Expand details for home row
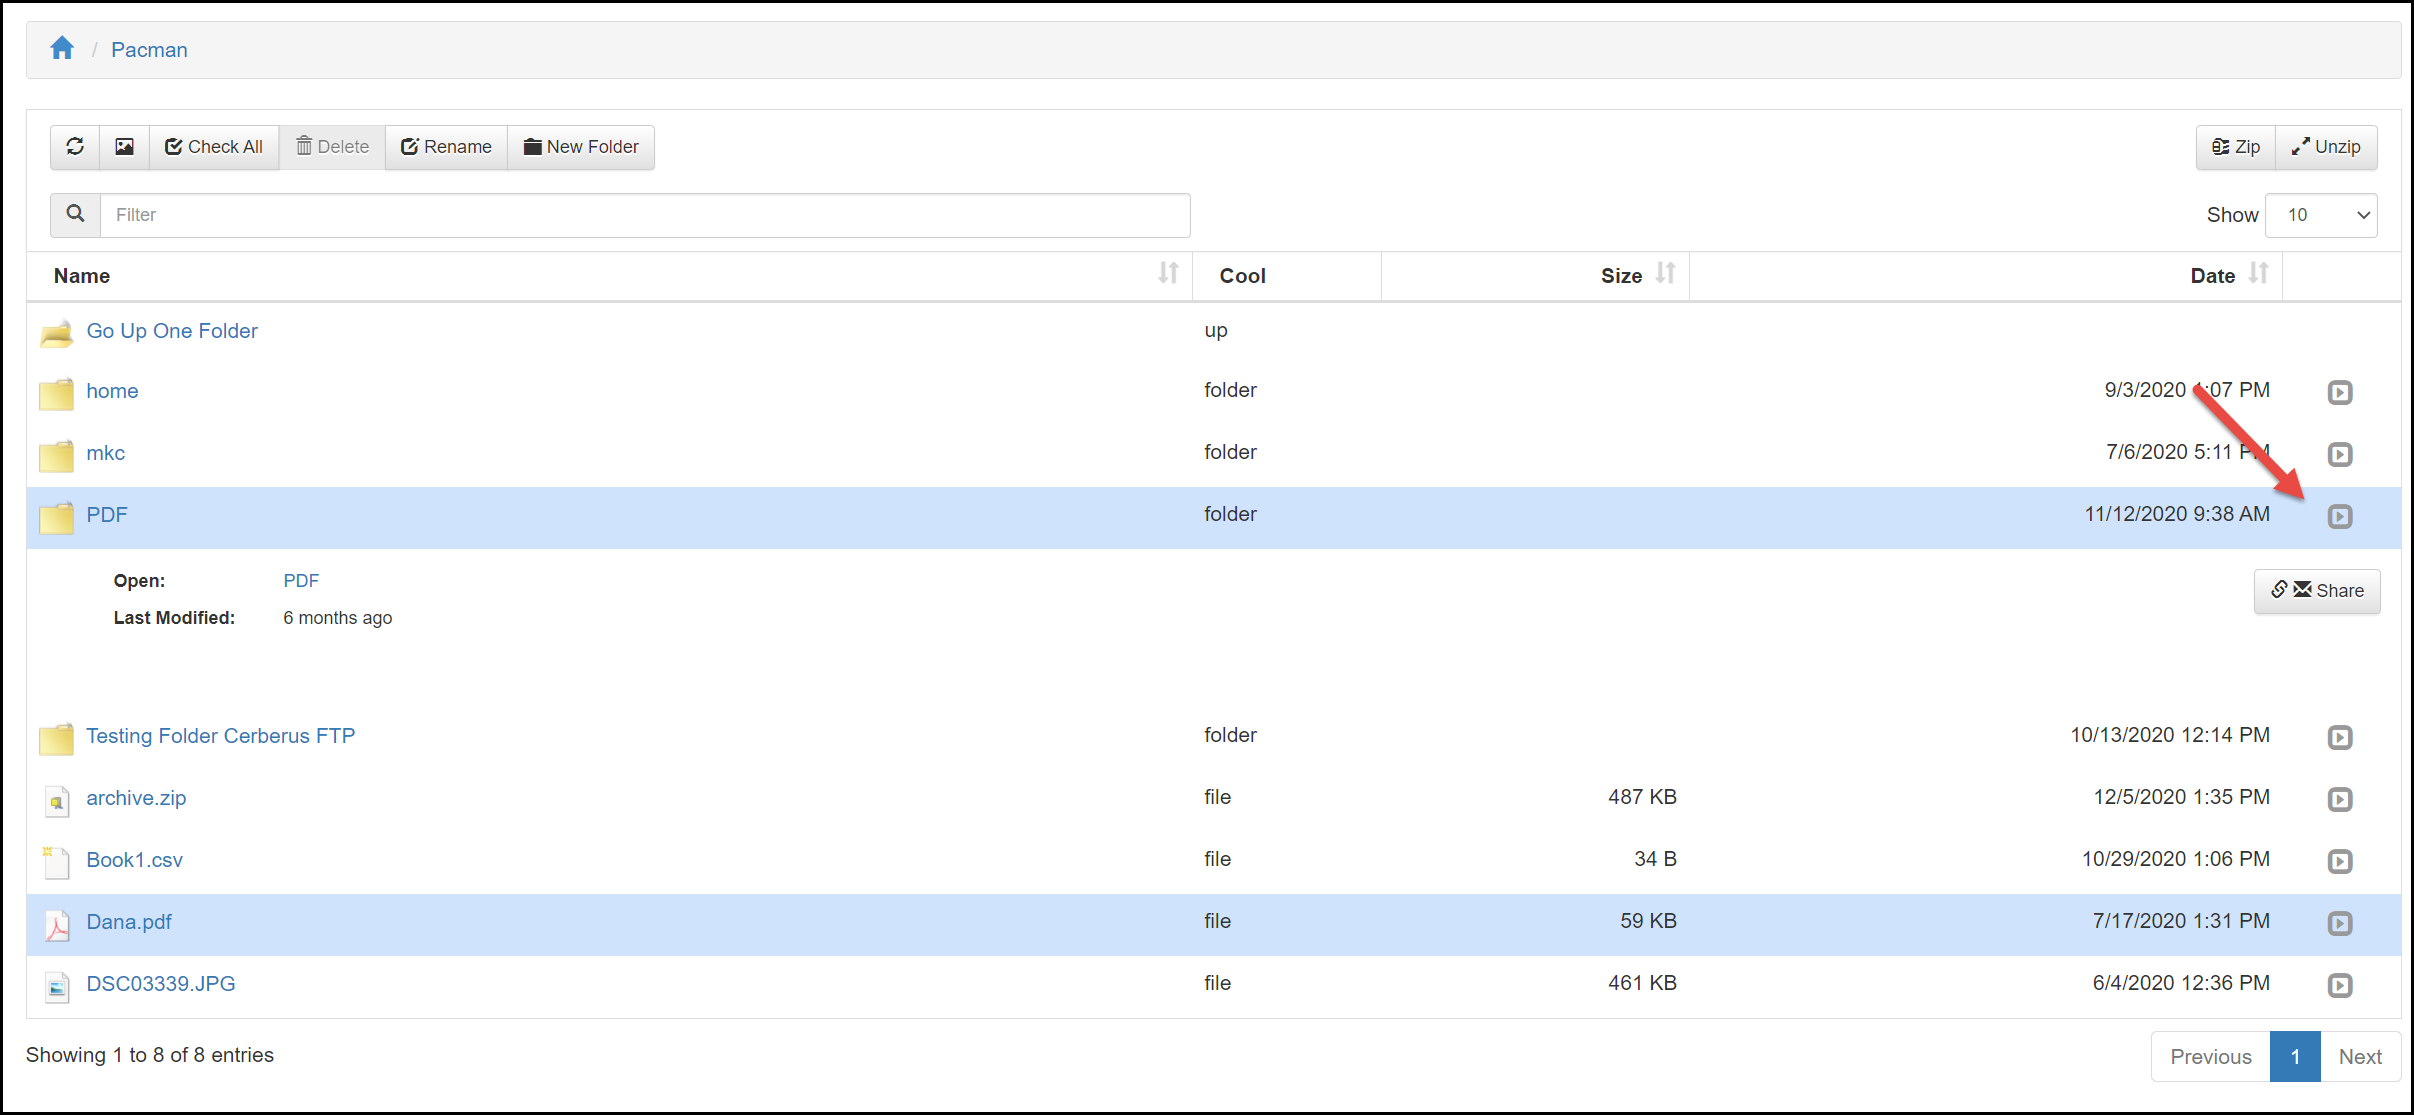The image size is (2414, 1115). click(2340, 392)
